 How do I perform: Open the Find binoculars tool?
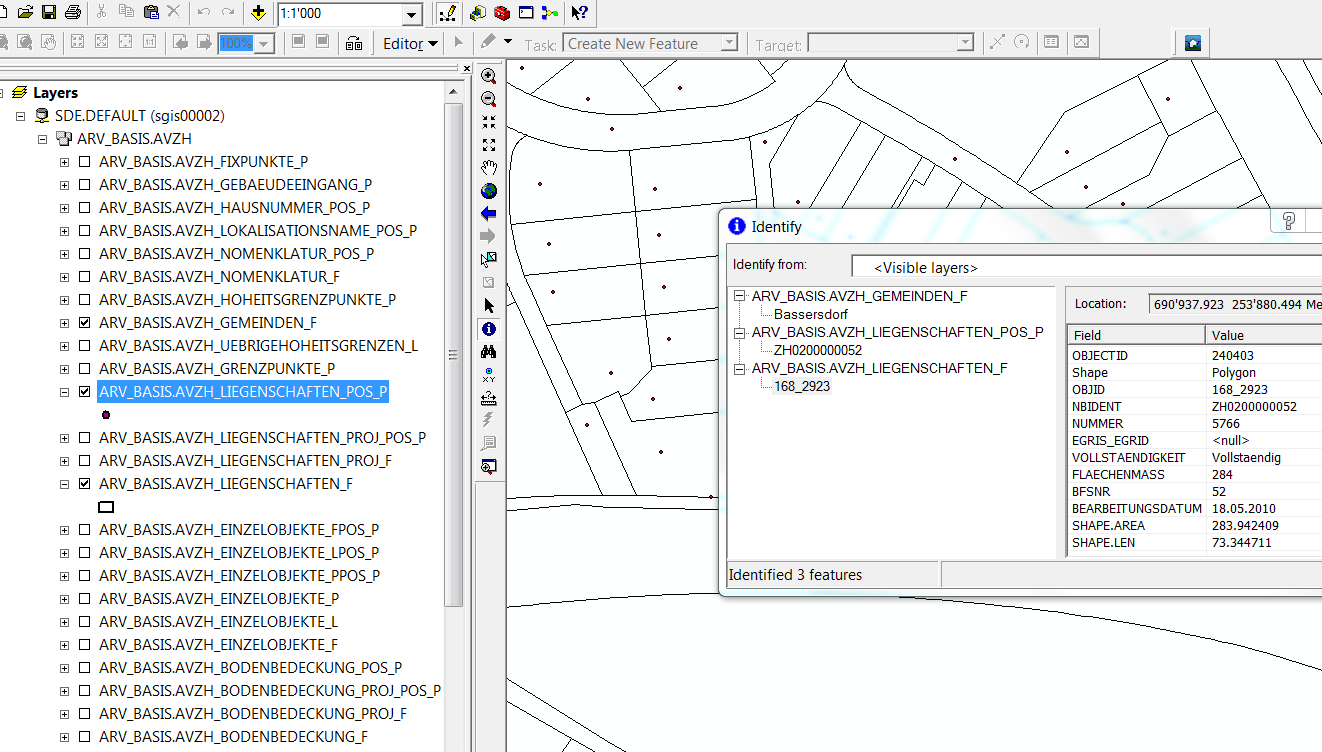[x=489, y=352]
